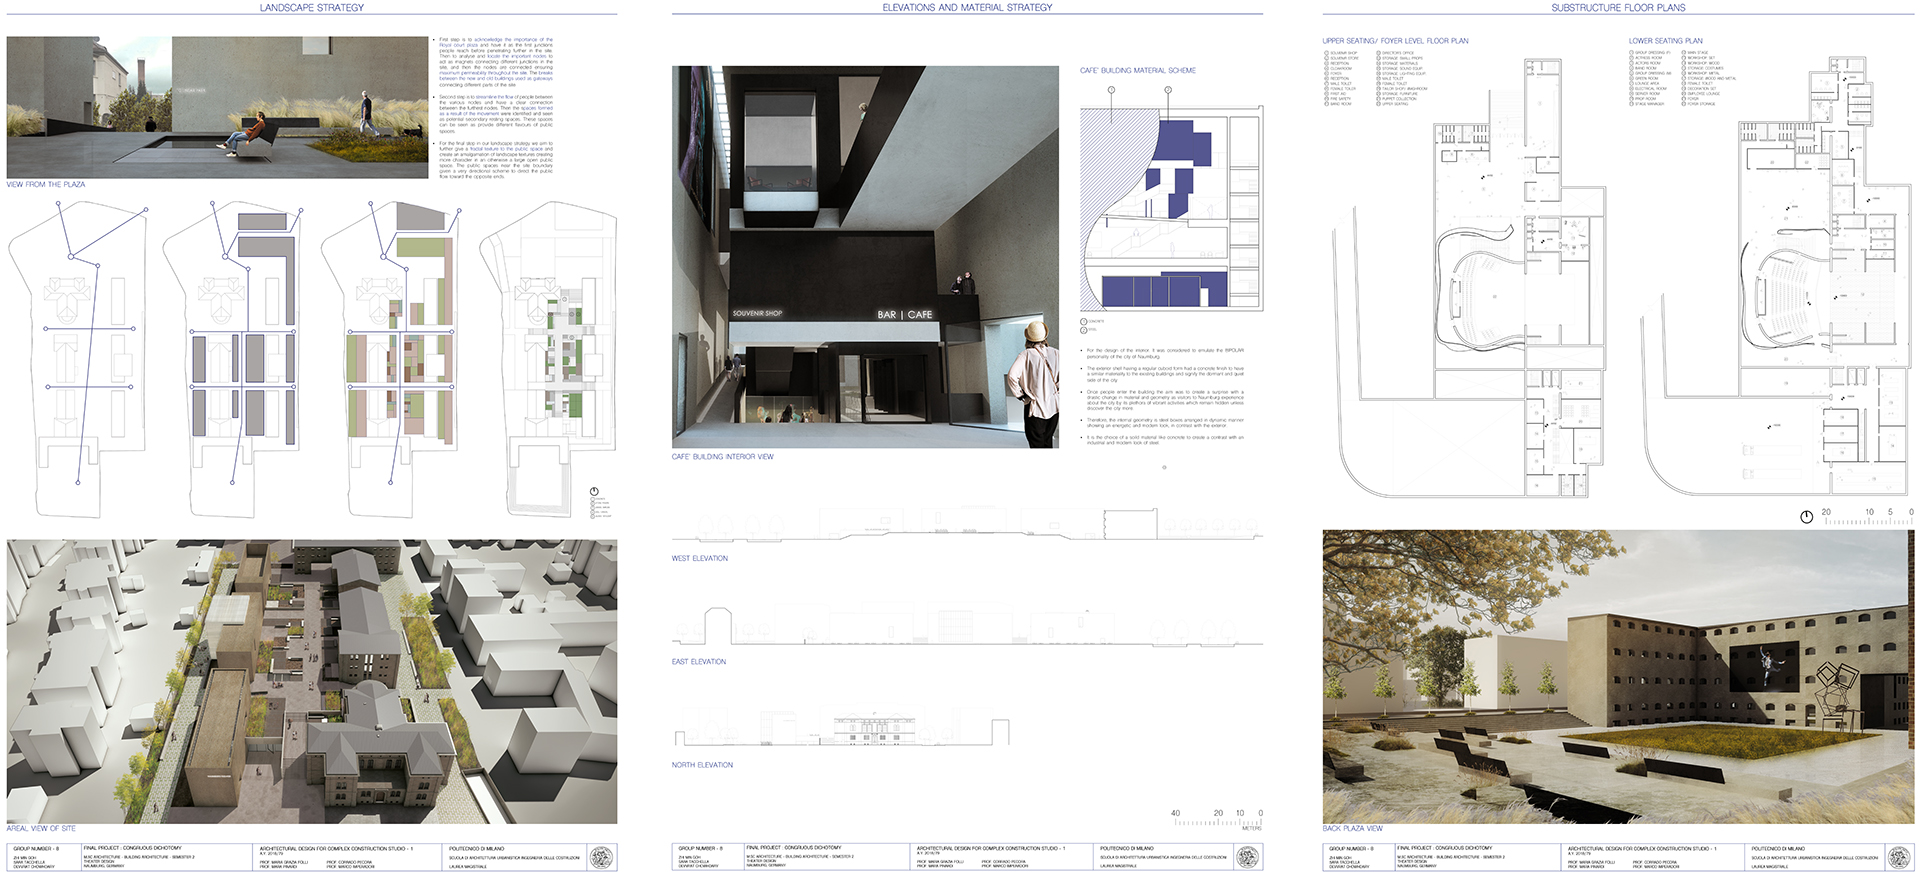Click the 'SOUVENIR SHOP' sign in the render

tap(757, 313)
